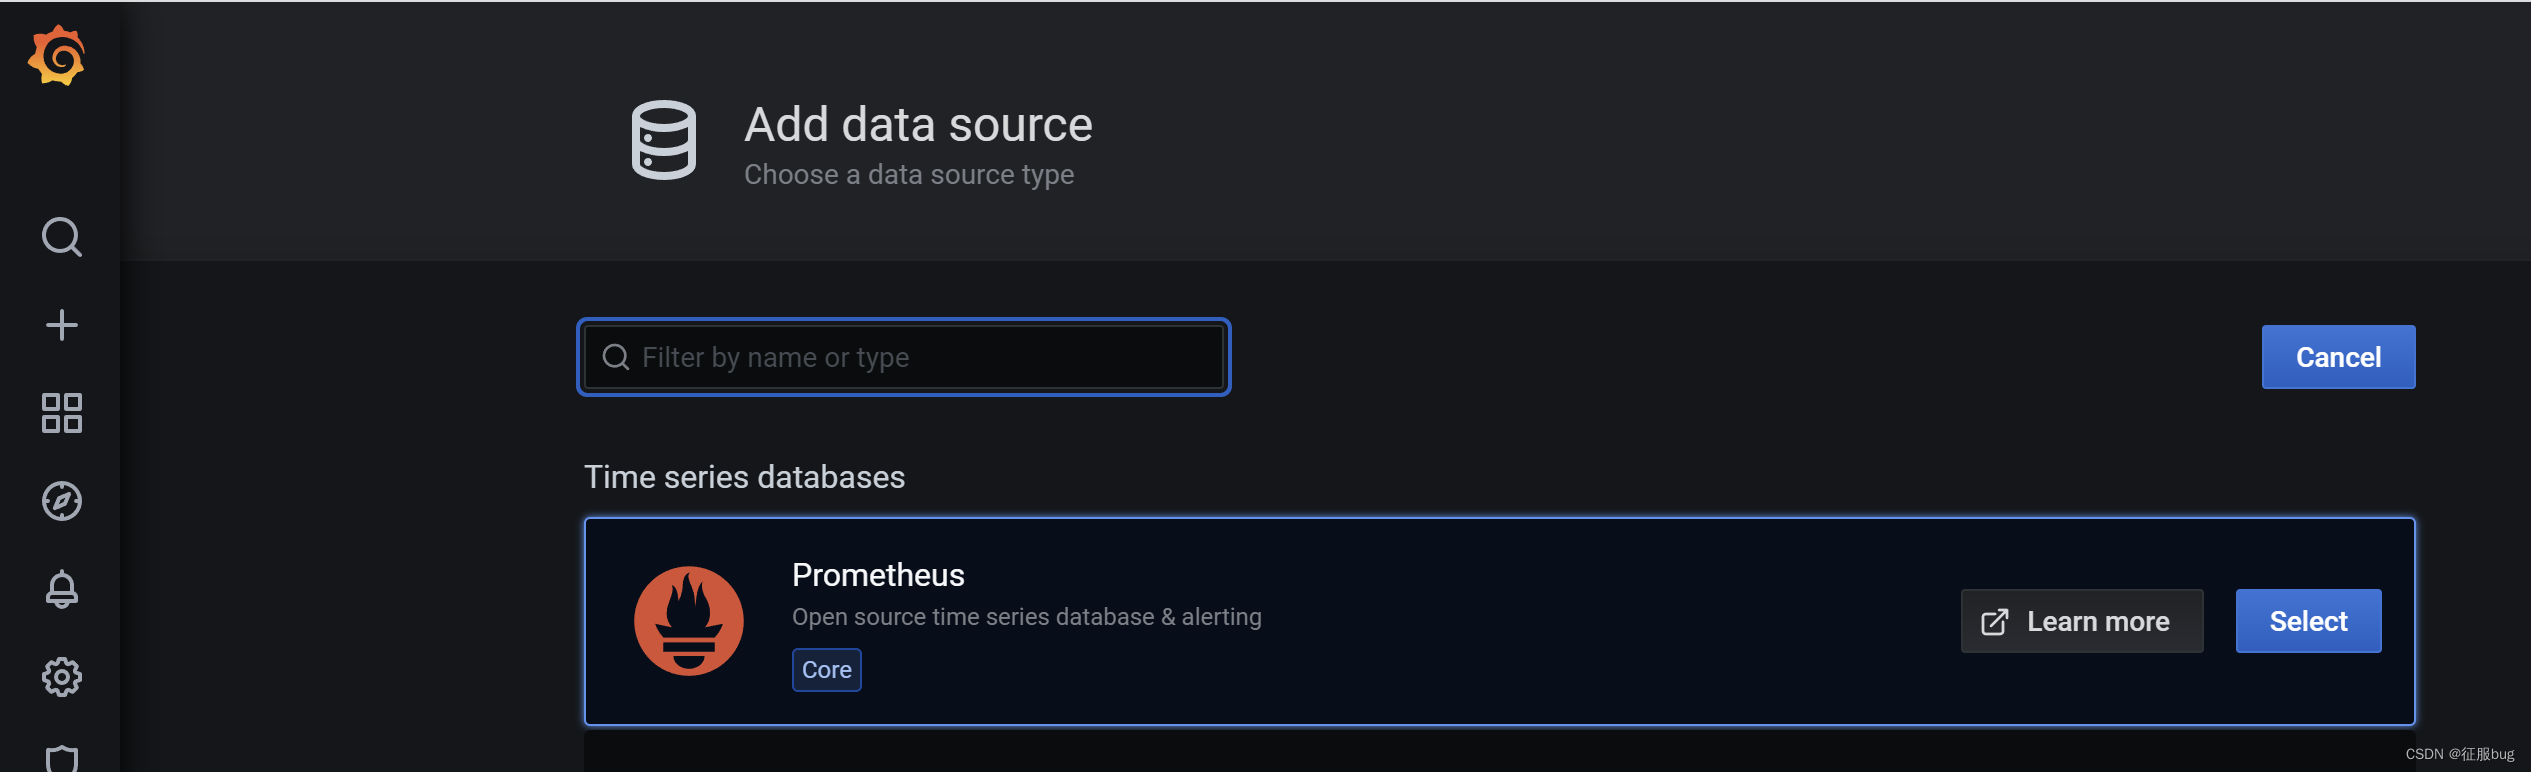
Task: Click the database icon beside Add data source
Action: (663, 140)
